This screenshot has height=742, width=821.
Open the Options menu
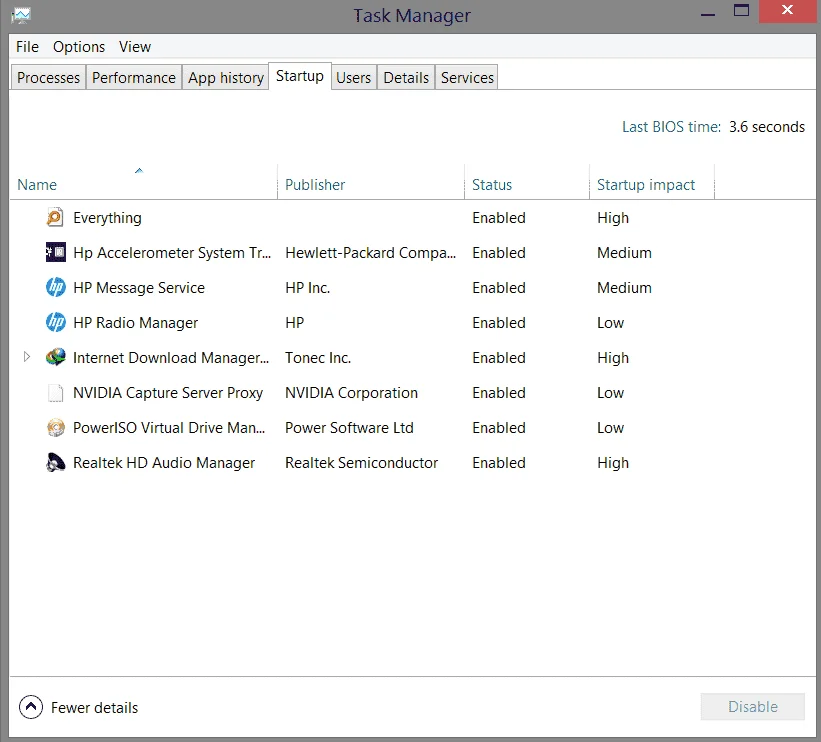(x=79, y=47)
